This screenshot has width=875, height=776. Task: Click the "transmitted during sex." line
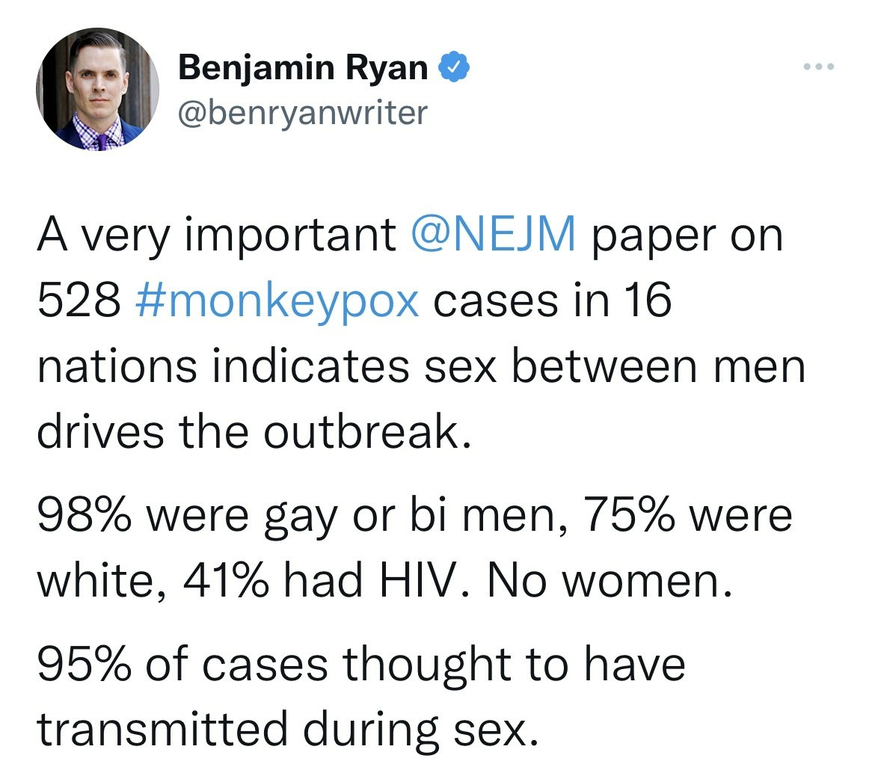pos(288,731)
